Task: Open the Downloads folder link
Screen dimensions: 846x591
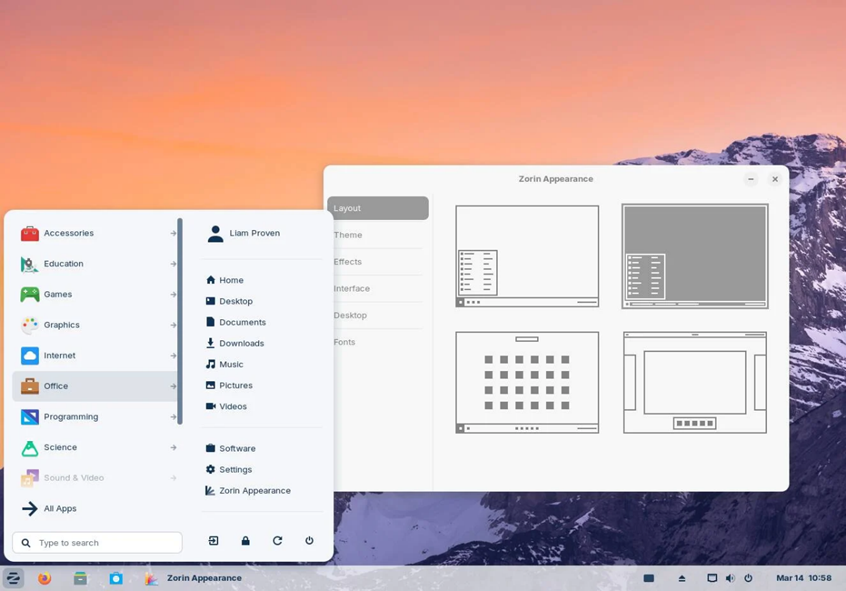Action: click(x=241, y=343)
